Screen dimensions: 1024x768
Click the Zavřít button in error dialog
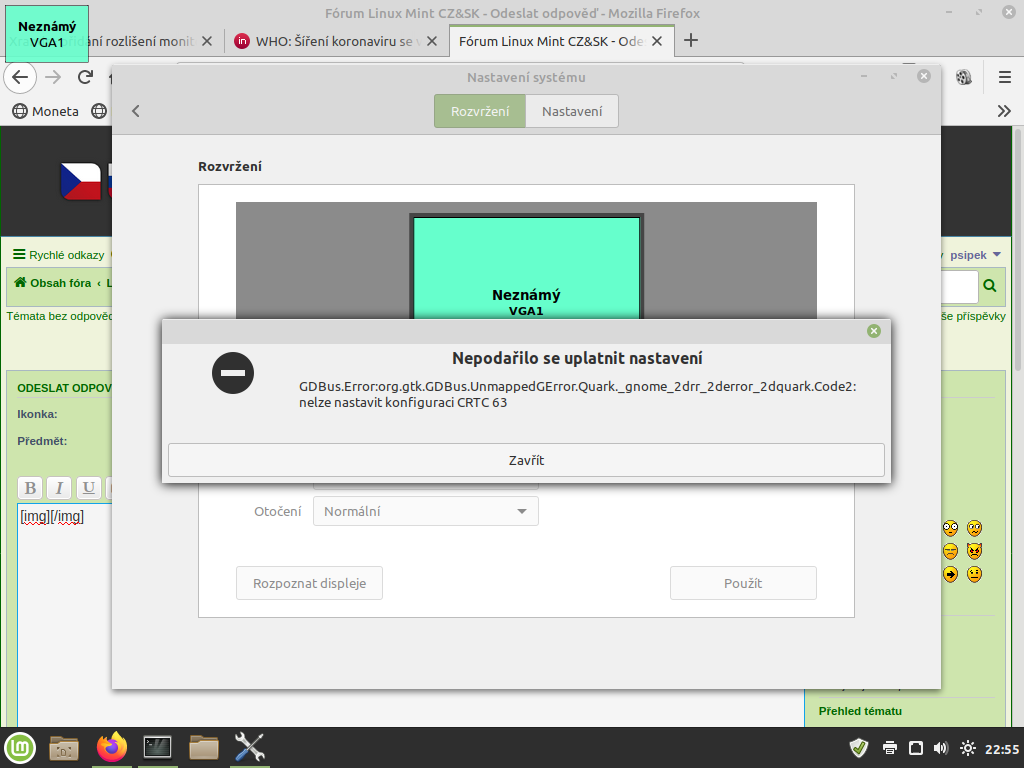526,460
